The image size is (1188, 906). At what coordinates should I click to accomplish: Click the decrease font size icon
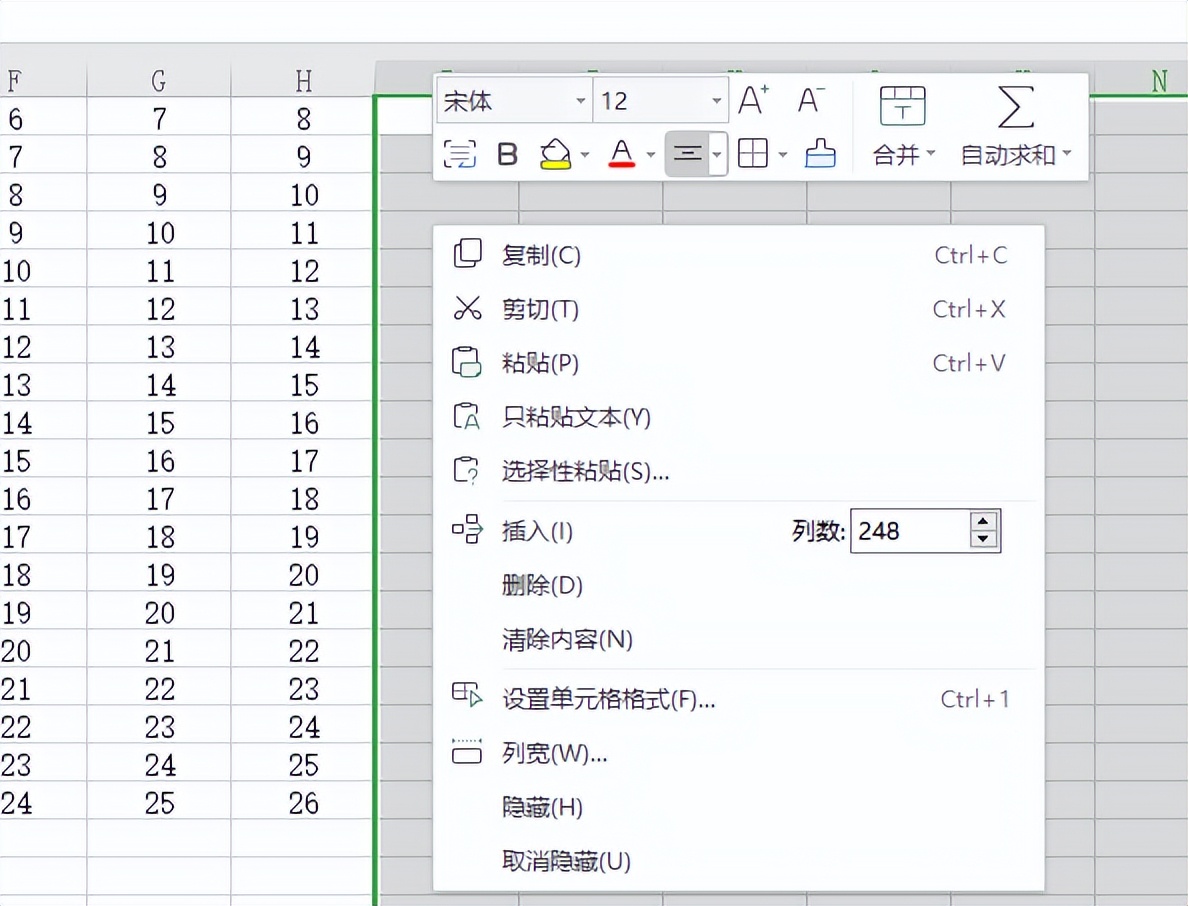[x=809, y=100]
